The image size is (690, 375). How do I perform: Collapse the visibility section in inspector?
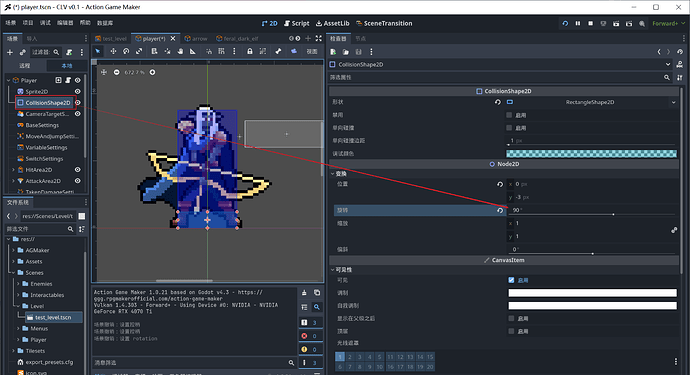[x=333, y=270]
